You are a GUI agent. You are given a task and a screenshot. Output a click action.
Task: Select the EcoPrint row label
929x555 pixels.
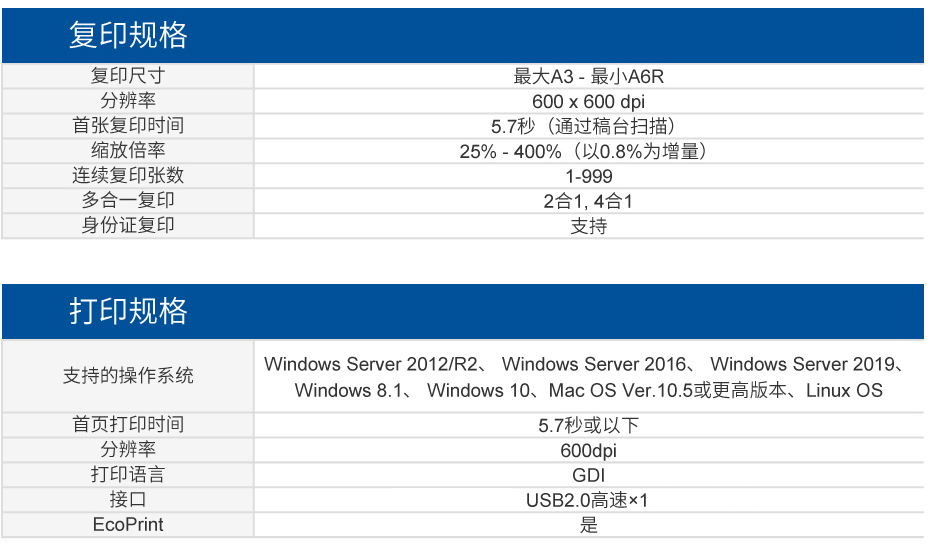(x=128, y=525)
